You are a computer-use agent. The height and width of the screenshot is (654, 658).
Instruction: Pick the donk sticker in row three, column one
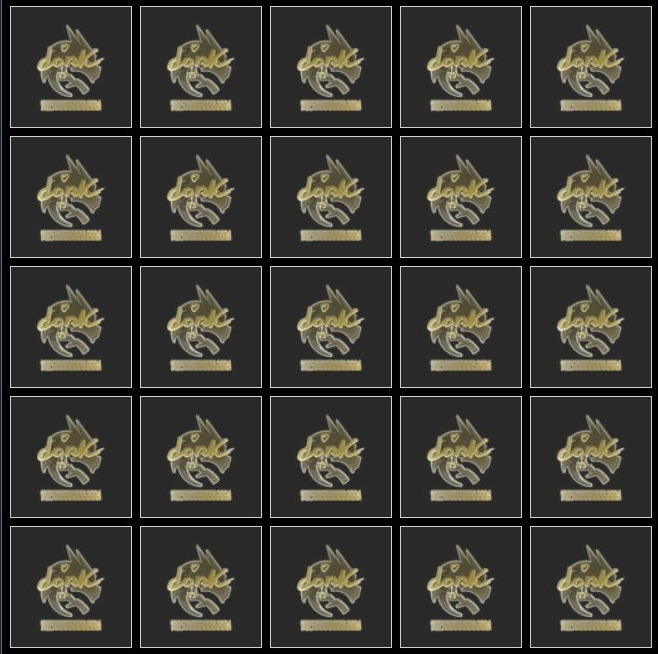point(71,327)
